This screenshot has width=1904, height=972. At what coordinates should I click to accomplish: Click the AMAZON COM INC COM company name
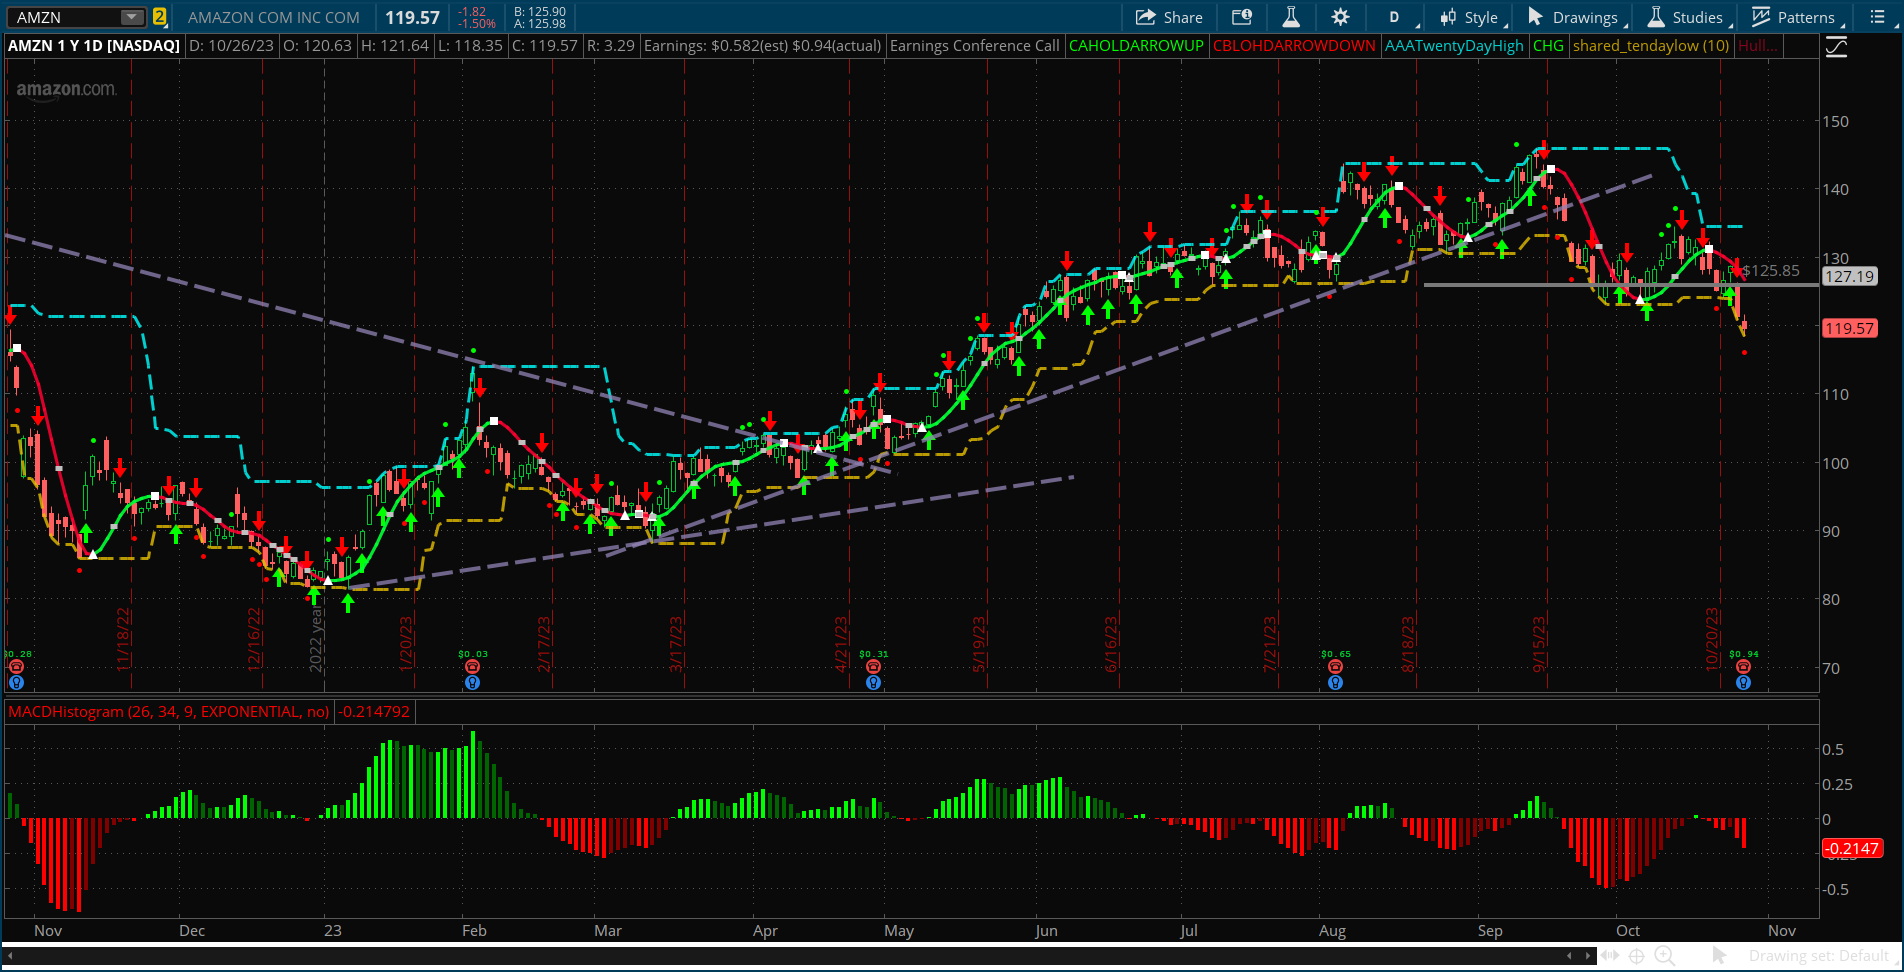point(273,17)
